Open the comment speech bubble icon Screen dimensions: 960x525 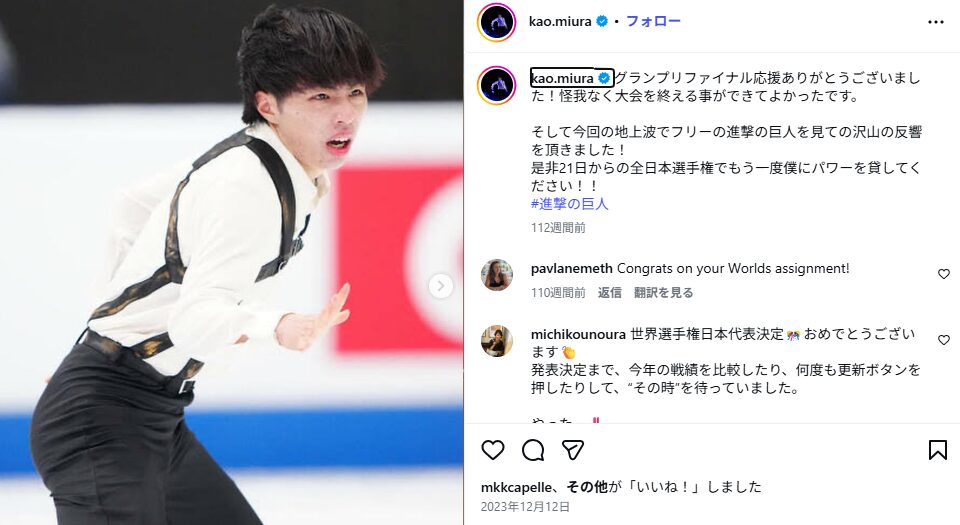(533, 450)
